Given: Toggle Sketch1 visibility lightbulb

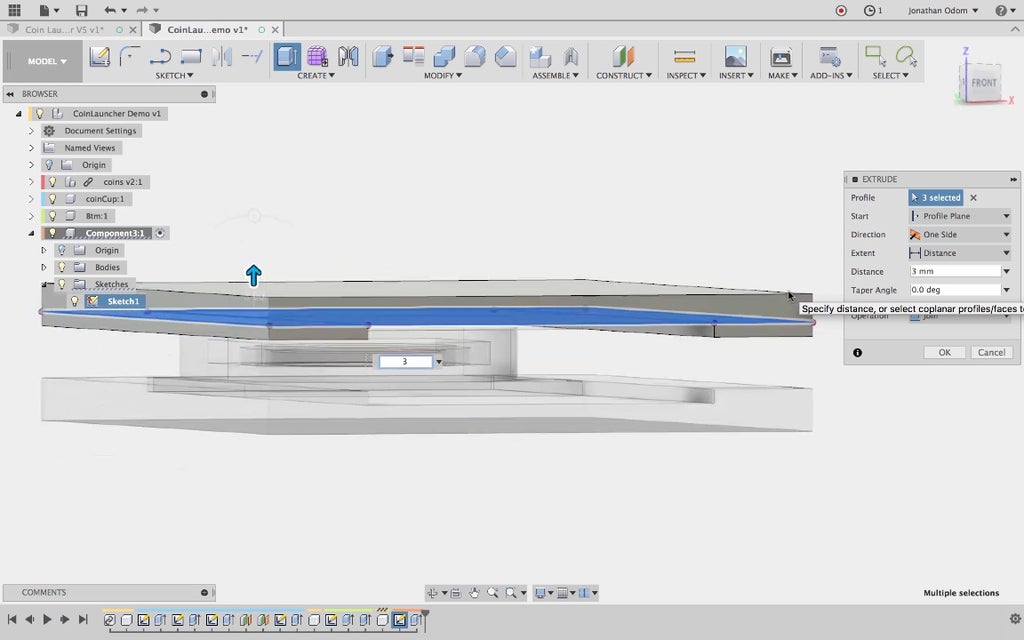Looking at the screenshot, I should [74, 301].
